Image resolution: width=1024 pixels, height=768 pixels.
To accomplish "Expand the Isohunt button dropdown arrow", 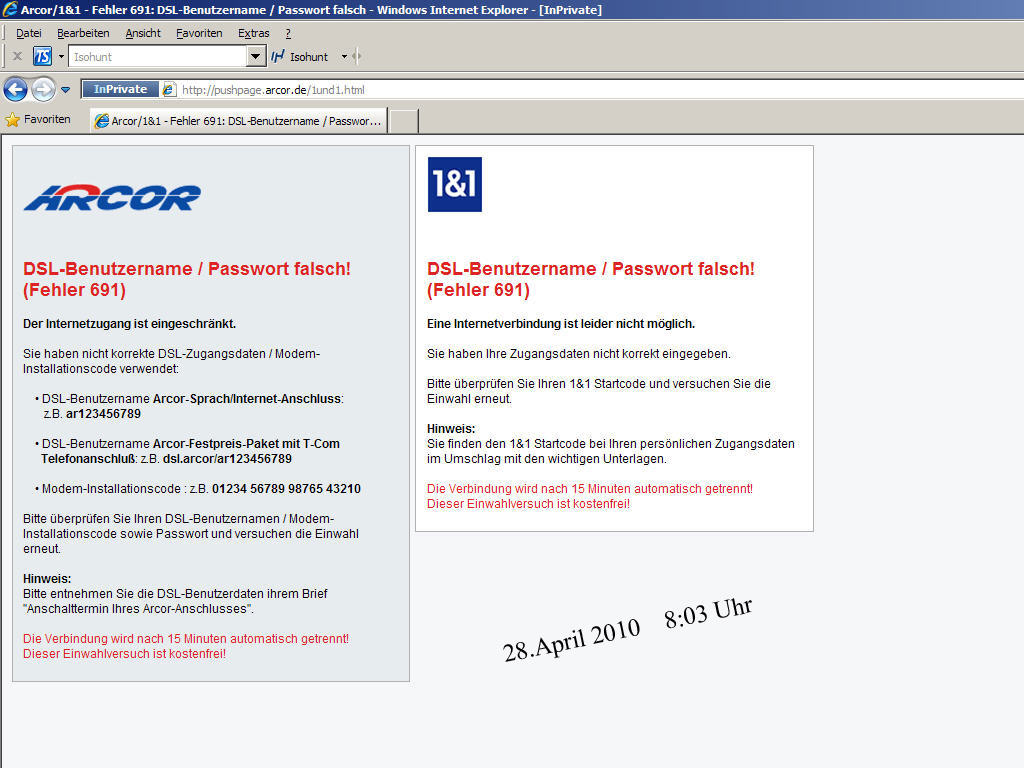I will pos(344,57).
